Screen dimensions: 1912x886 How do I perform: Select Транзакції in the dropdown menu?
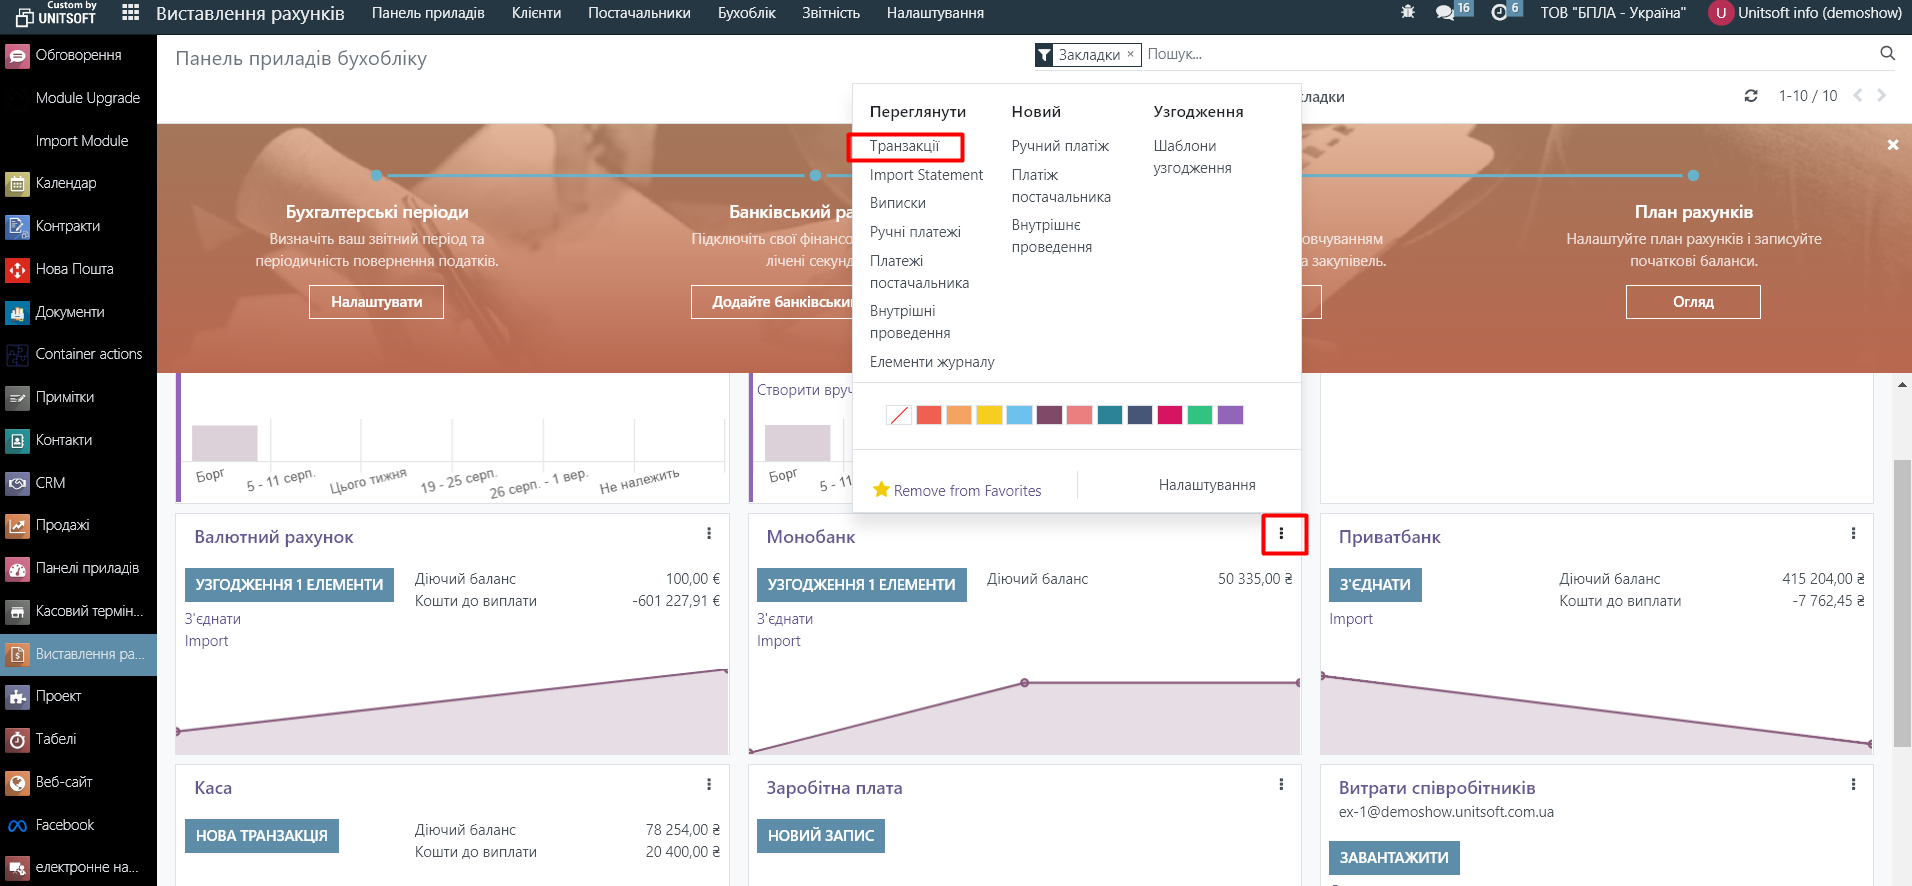click(x=904, y=146)
